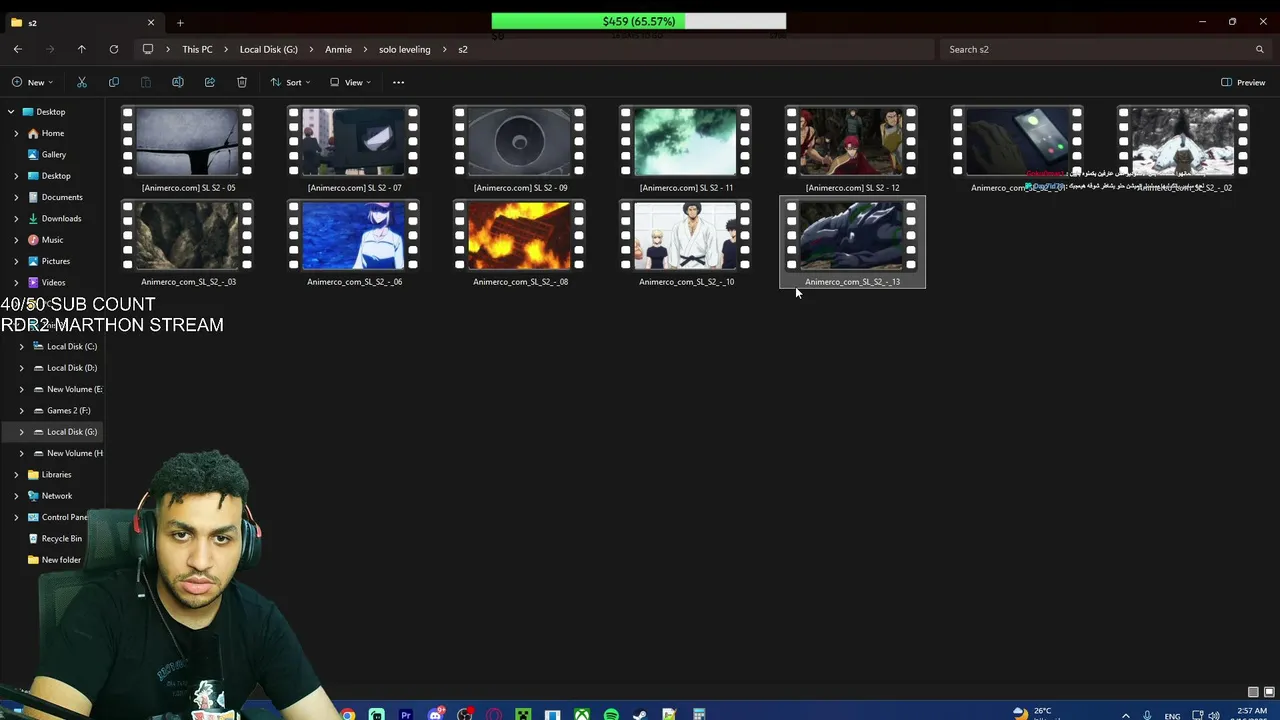Switch to details view icon in status bar
This screenshot has height=720, width=1280.
point(1253,692)
